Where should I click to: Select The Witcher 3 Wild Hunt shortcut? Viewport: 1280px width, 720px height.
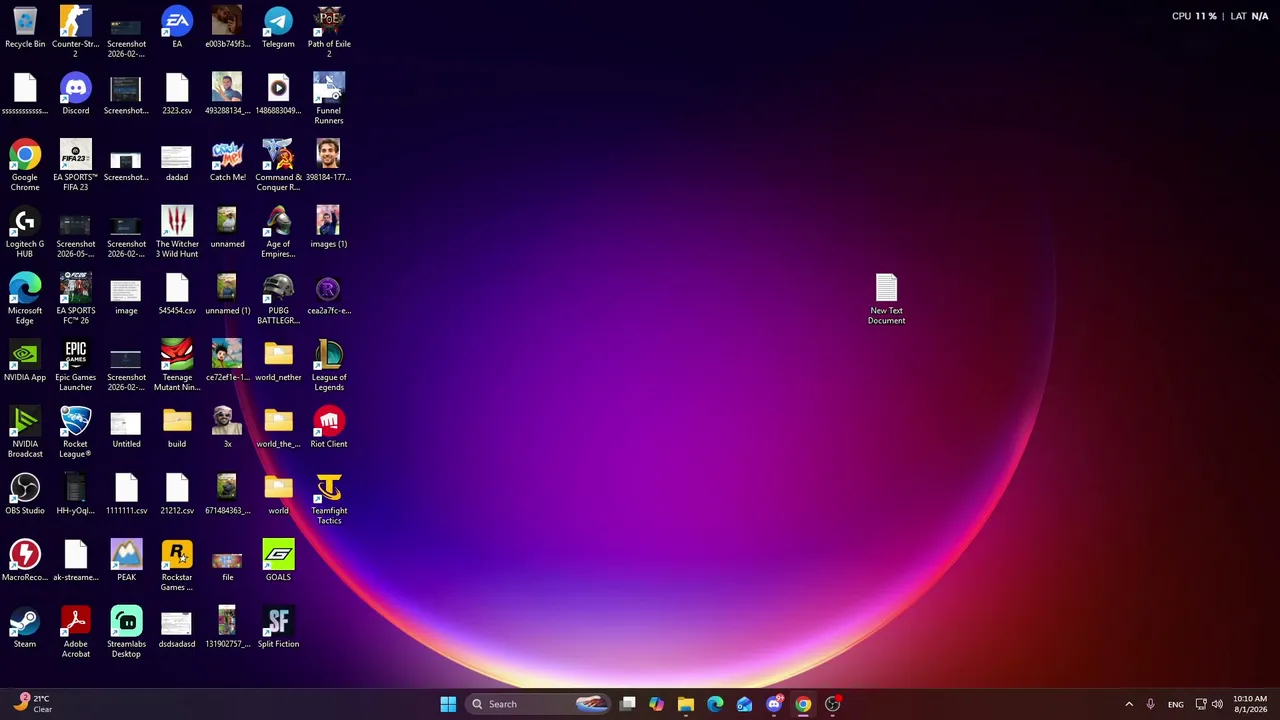pyautogui.click(x=177, y=233)
